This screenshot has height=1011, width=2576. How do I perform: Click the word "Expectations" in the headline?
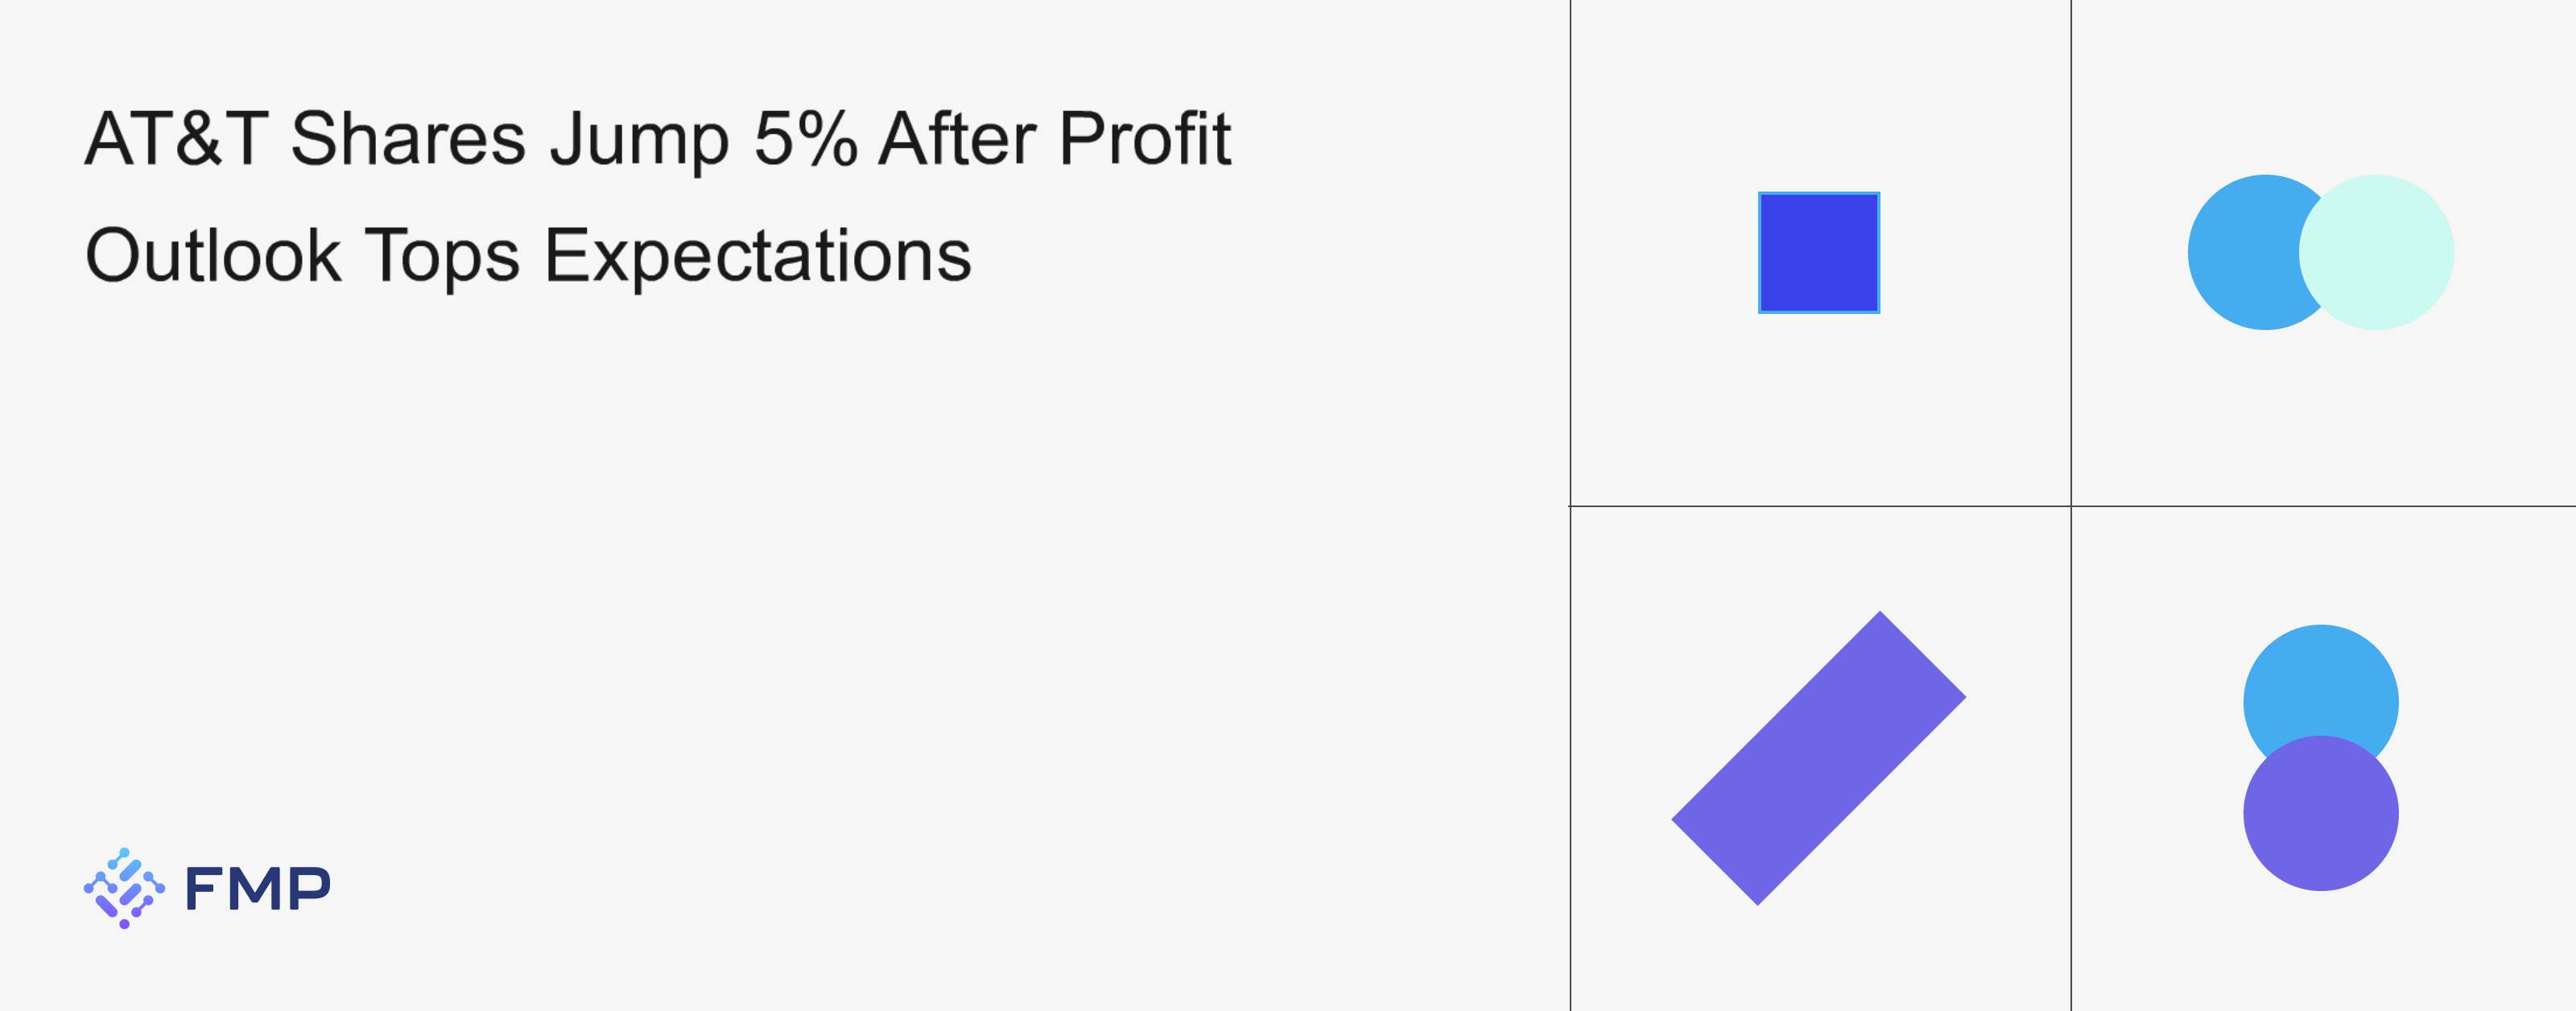pyautogui.click(x=757, y=256)
